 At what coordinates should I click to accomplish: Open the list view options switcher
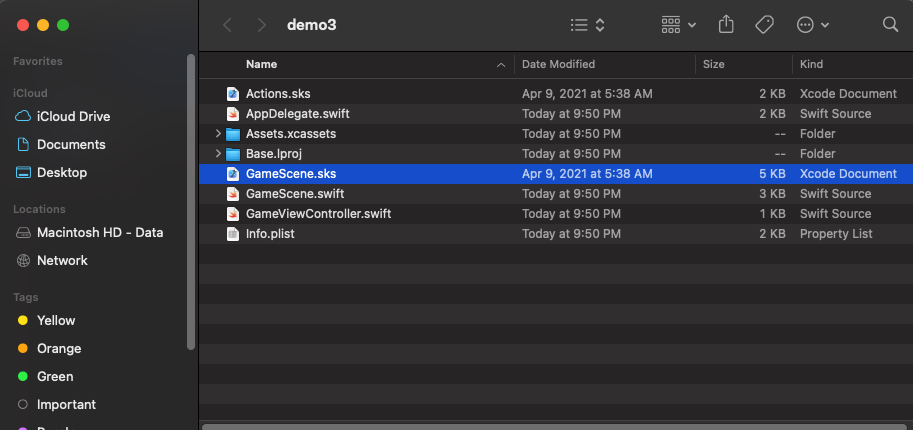587,25
